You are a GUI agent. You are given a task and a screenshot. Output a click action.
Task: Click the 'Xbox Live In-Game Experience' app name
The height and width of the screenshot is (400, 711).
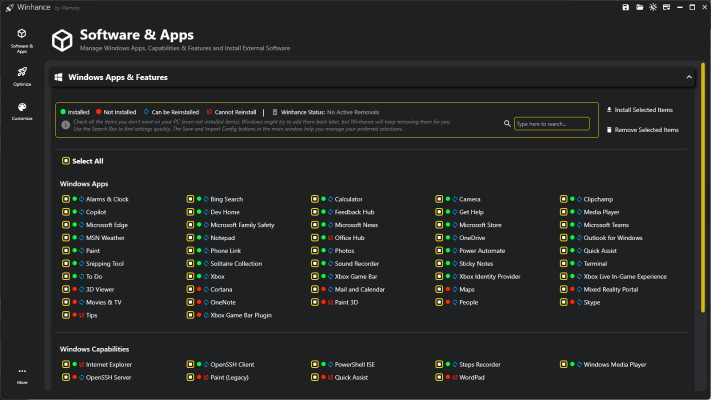click(625, 276)
